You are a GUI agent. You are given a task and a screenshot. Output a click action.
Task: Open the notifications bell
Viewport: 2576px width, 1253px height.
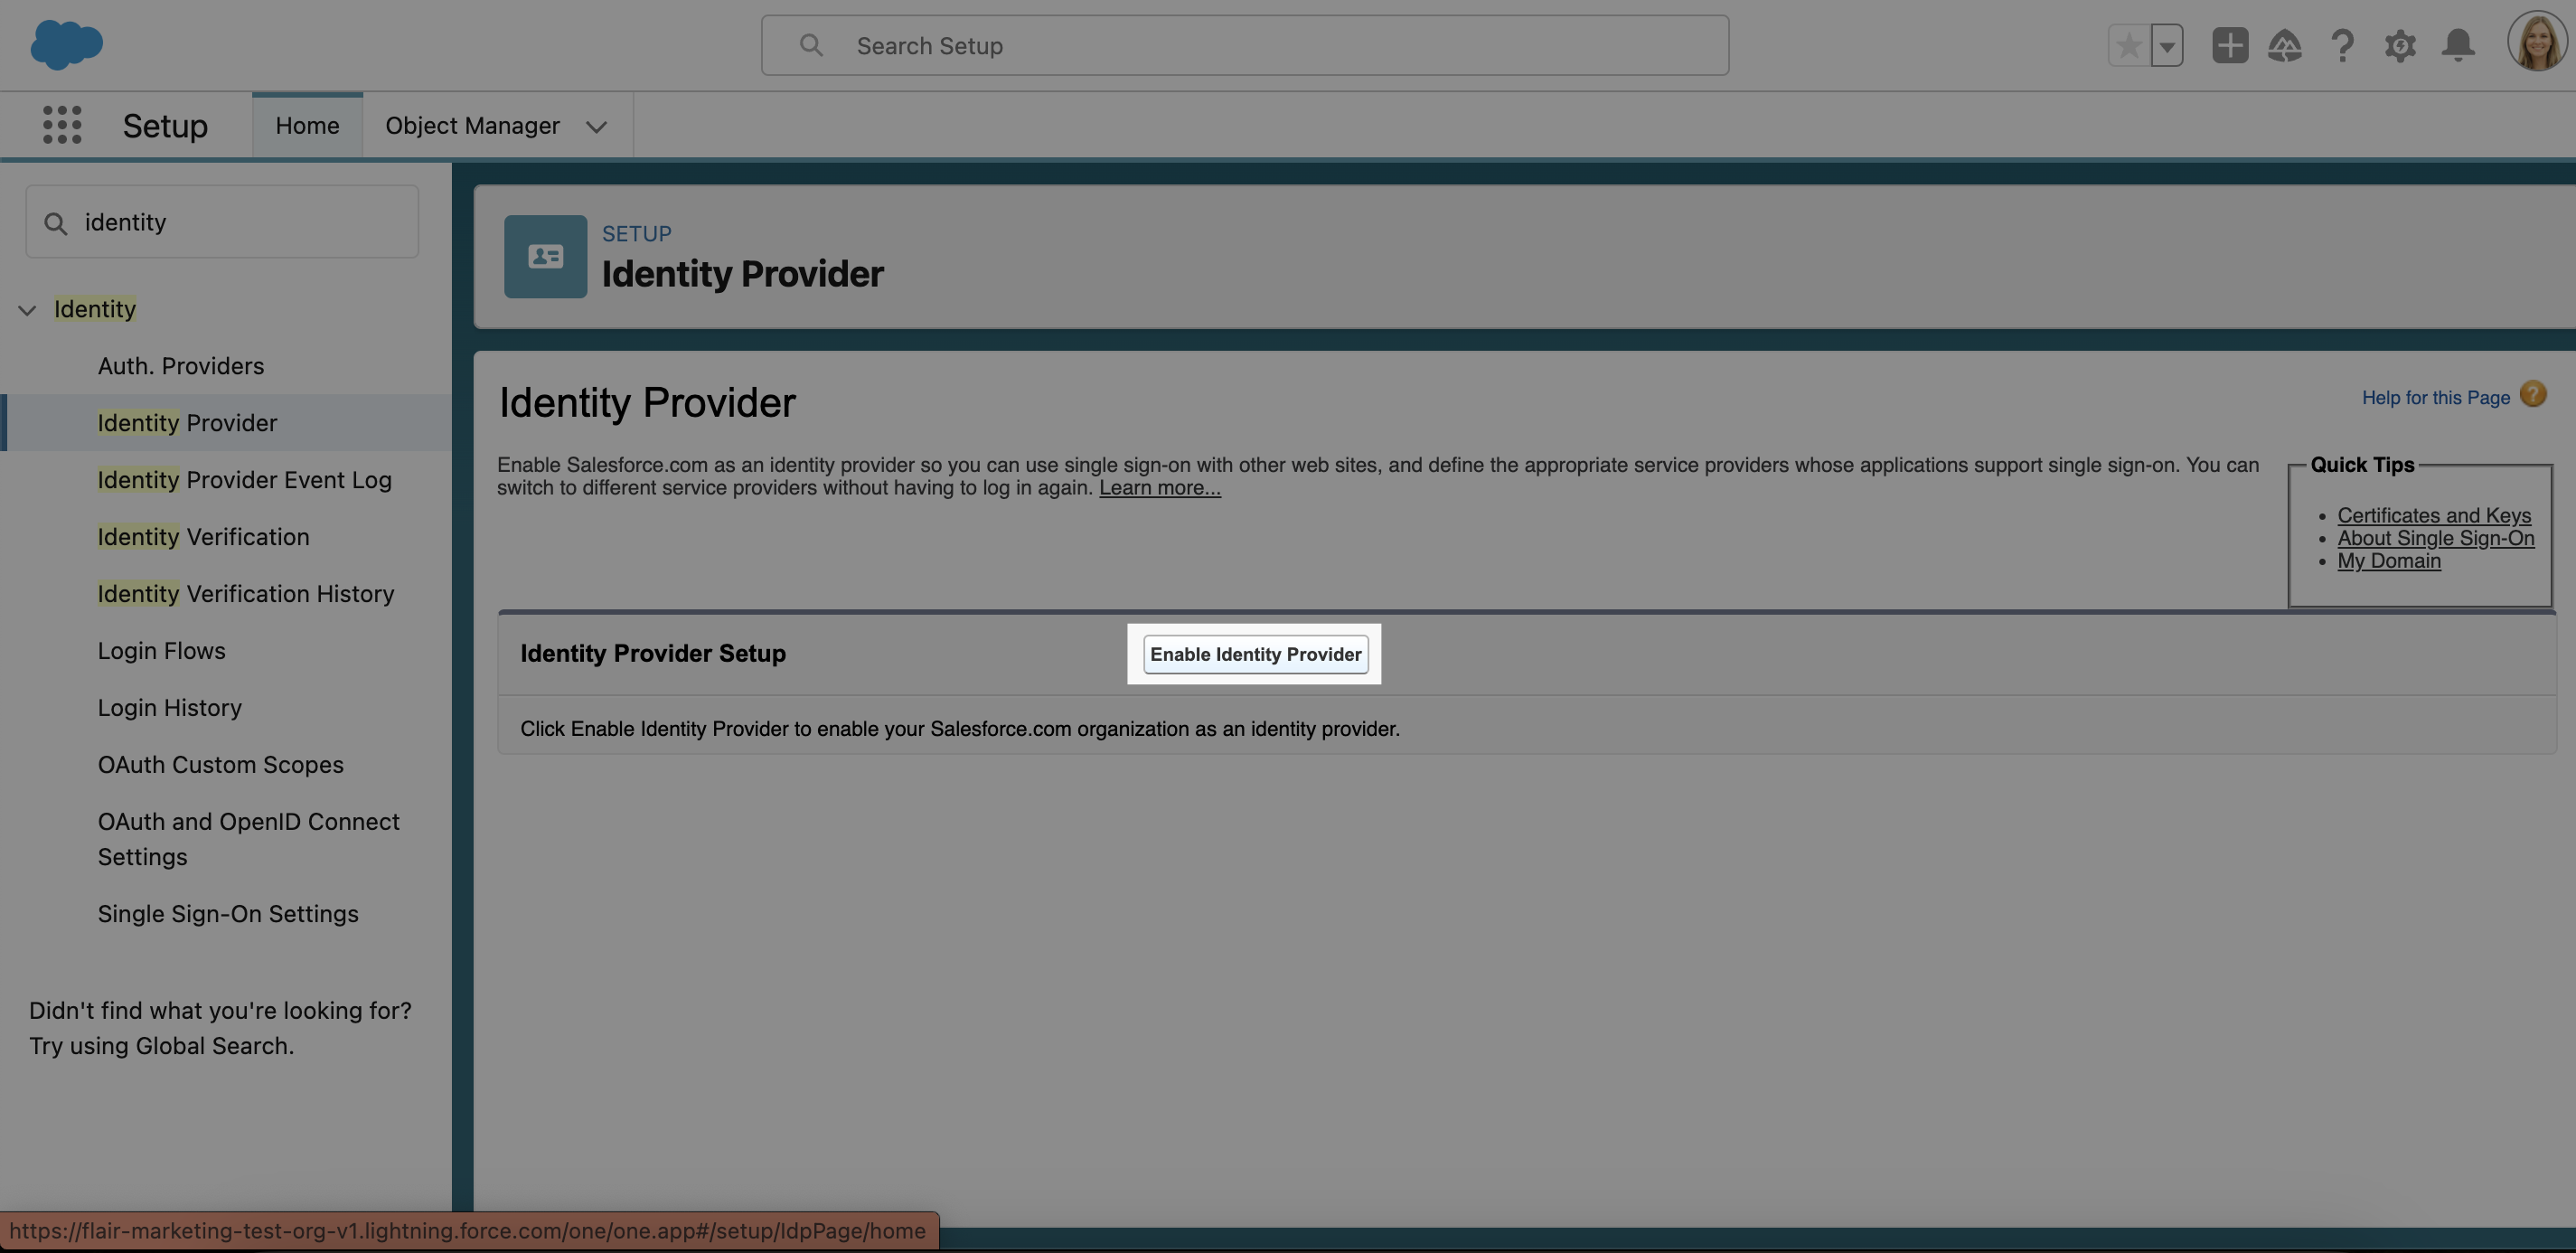point(2457,46)
